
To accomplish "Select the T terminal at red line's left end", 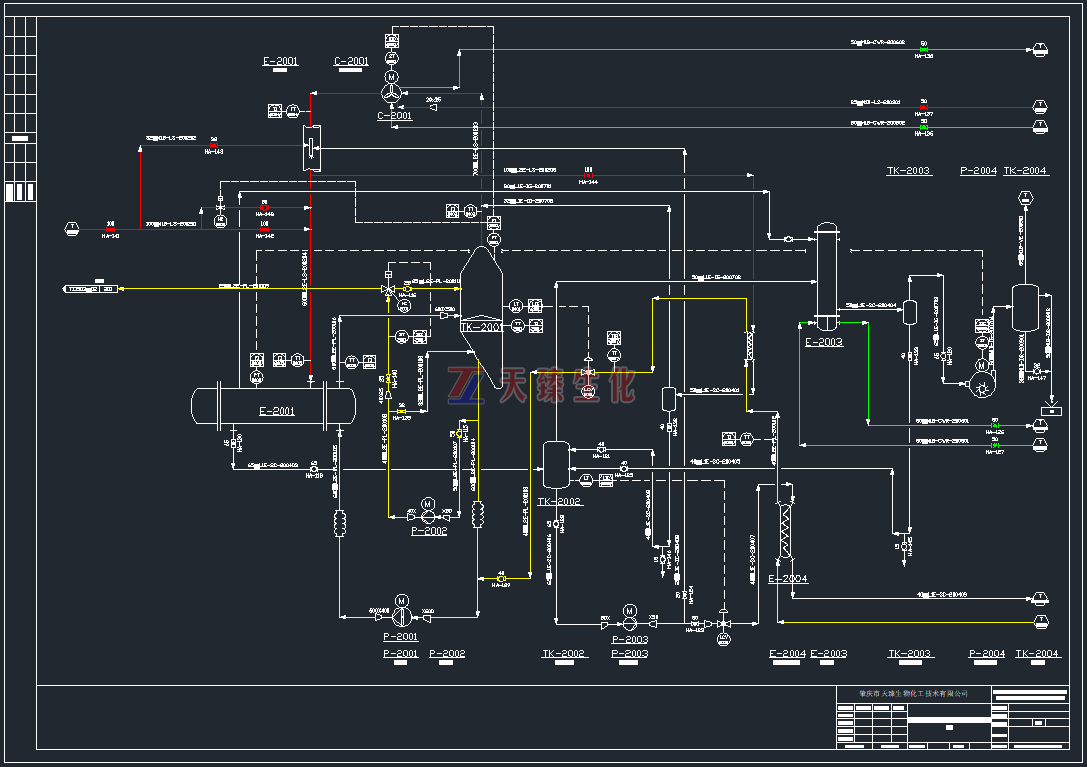I will (72, 227).
